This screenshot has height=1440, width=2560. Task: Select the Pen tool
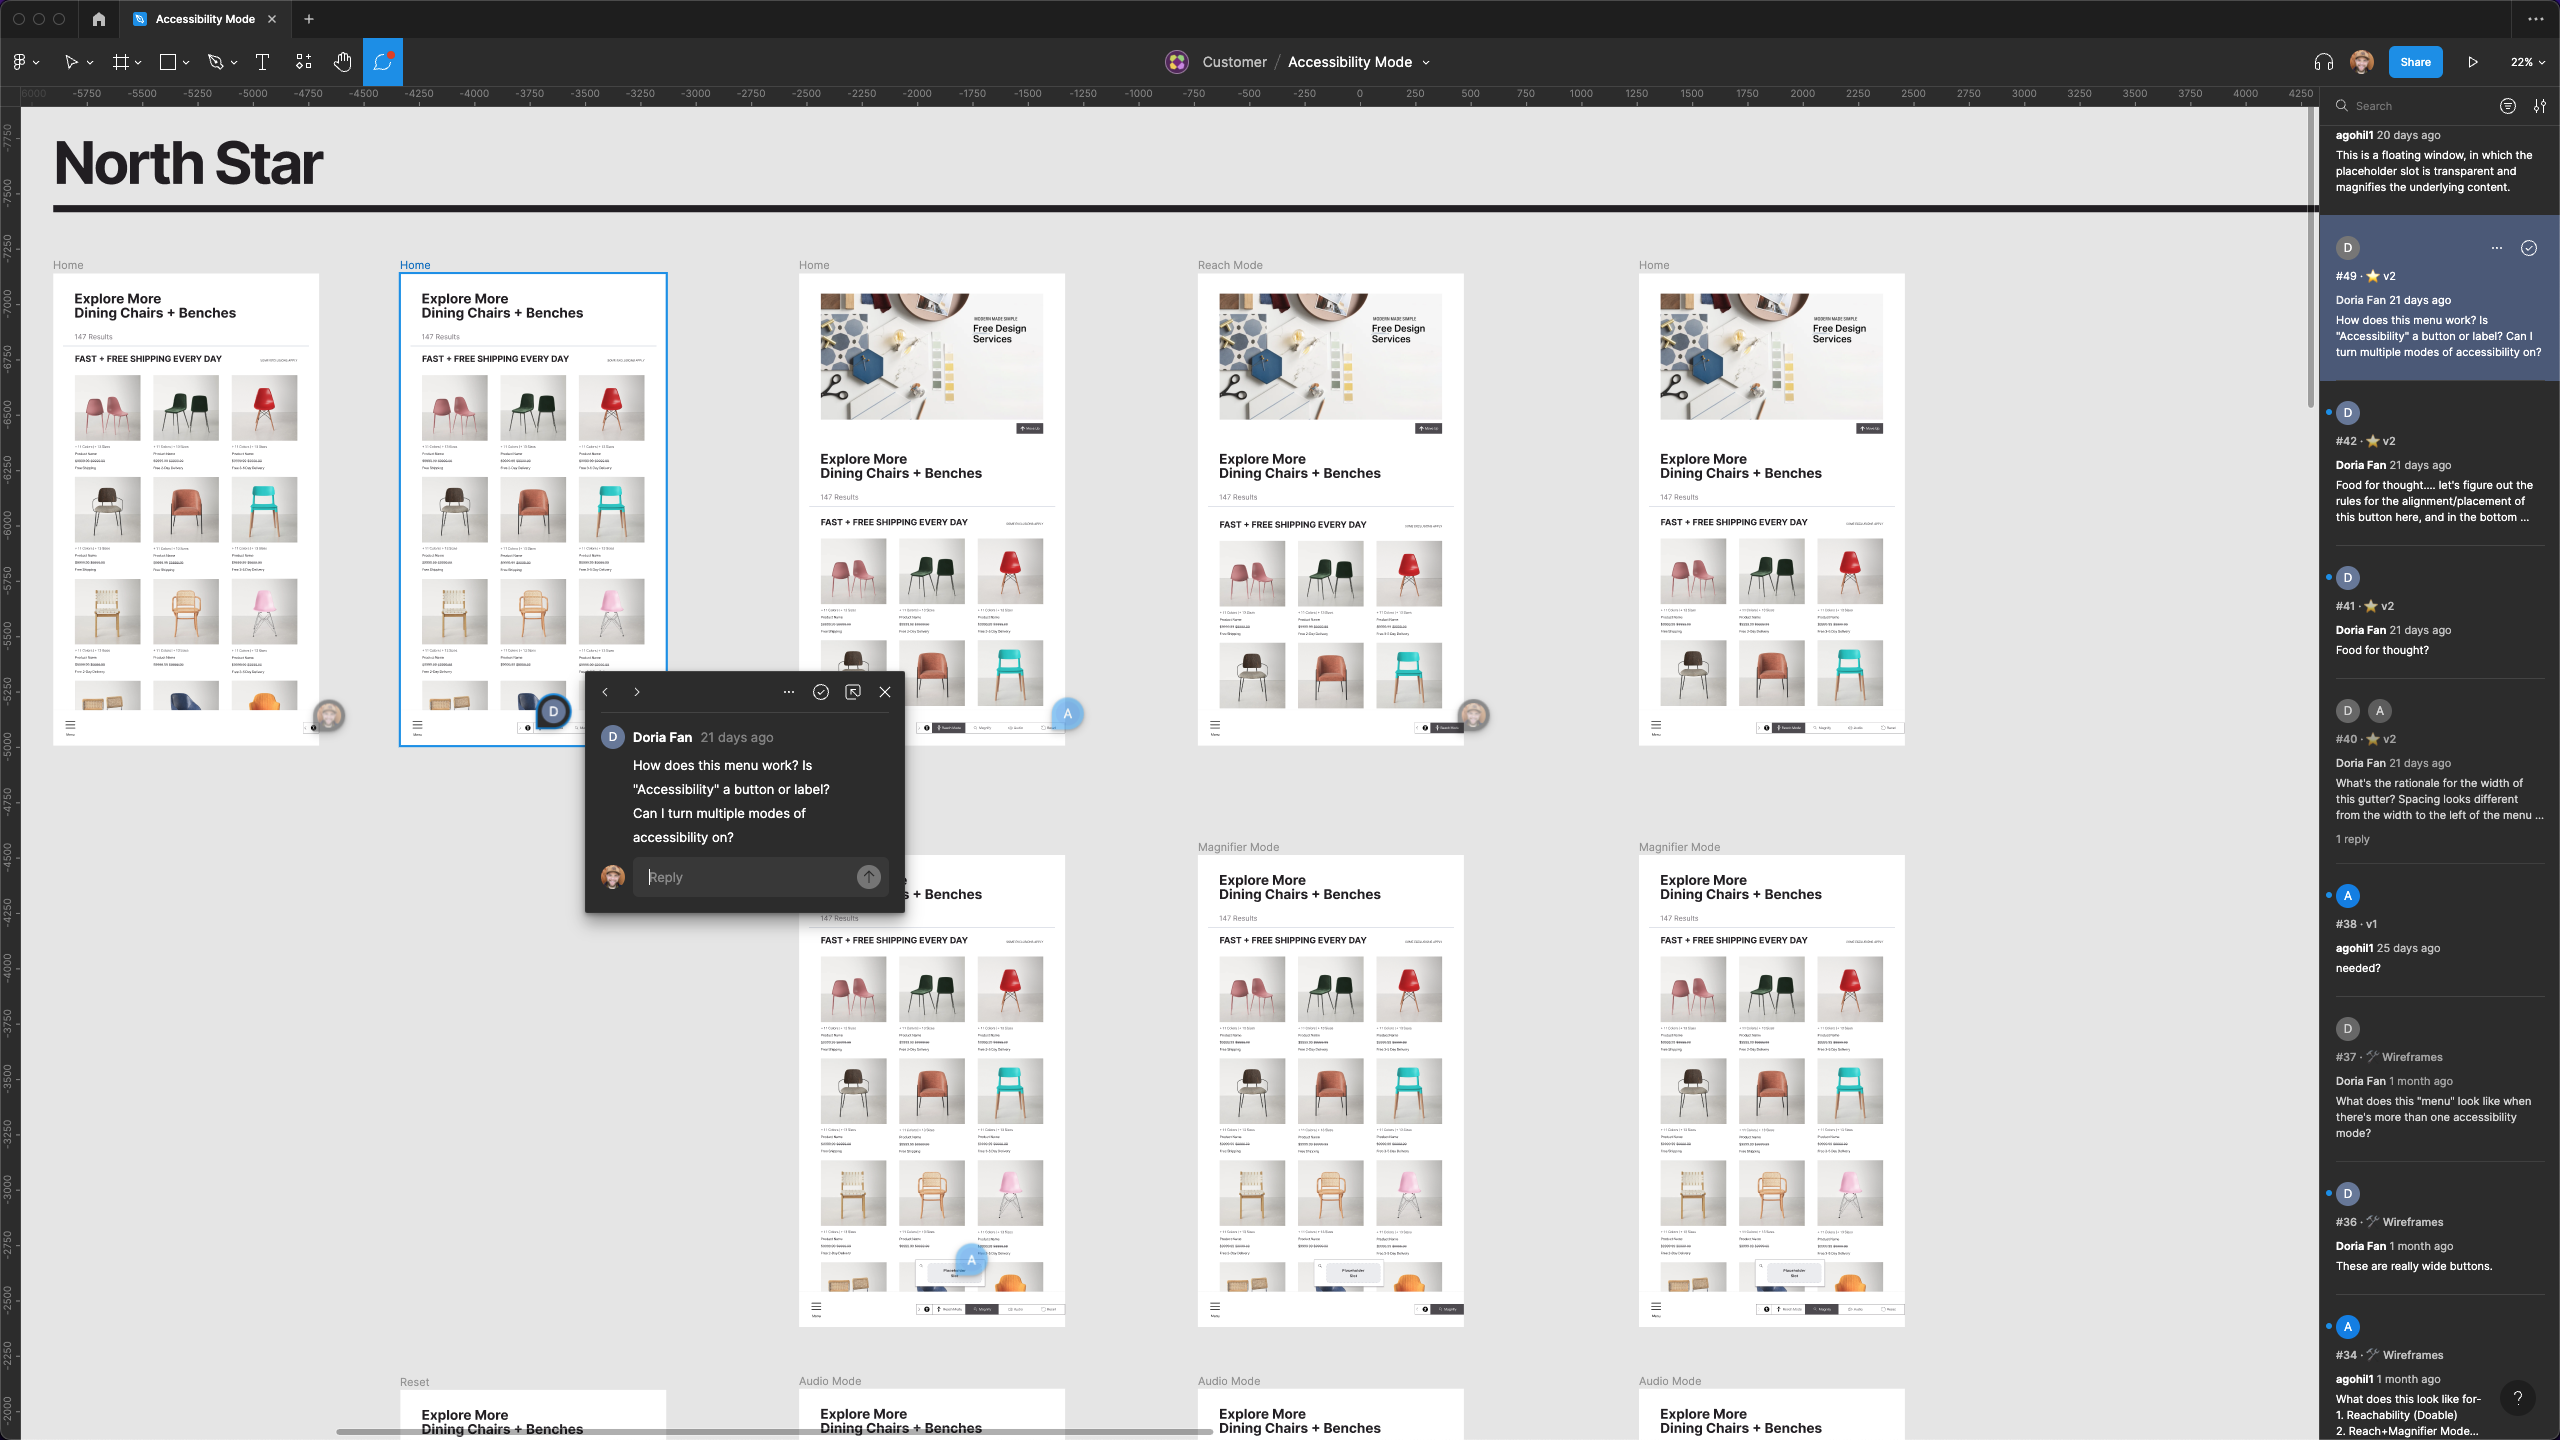[x=215, y=62]
